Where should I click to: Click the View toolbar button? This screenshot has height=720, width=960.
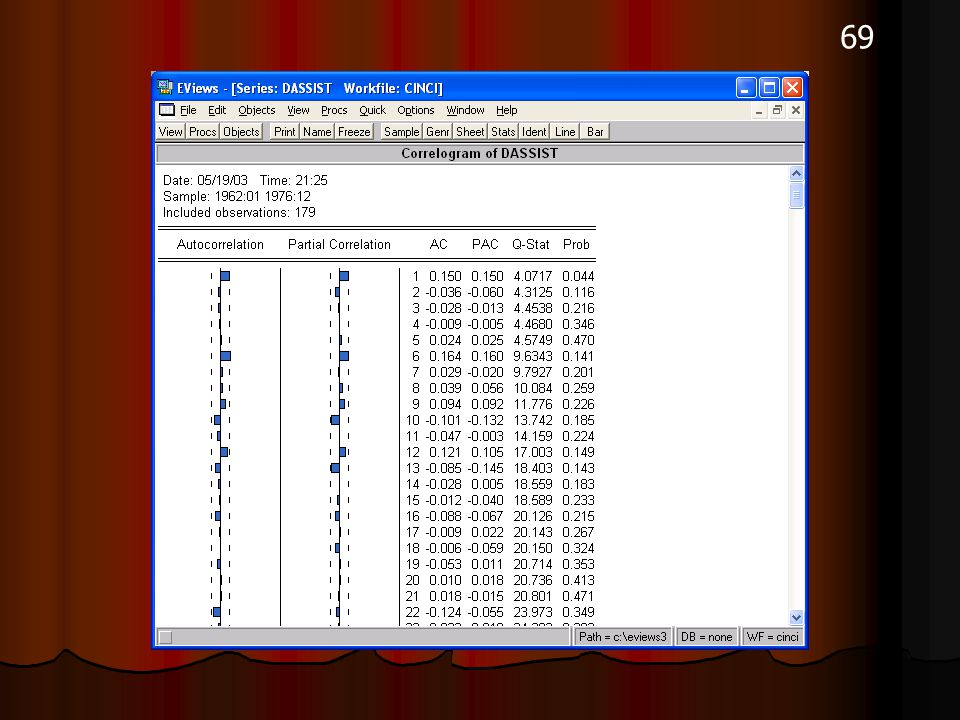click(x=171, y=132)
